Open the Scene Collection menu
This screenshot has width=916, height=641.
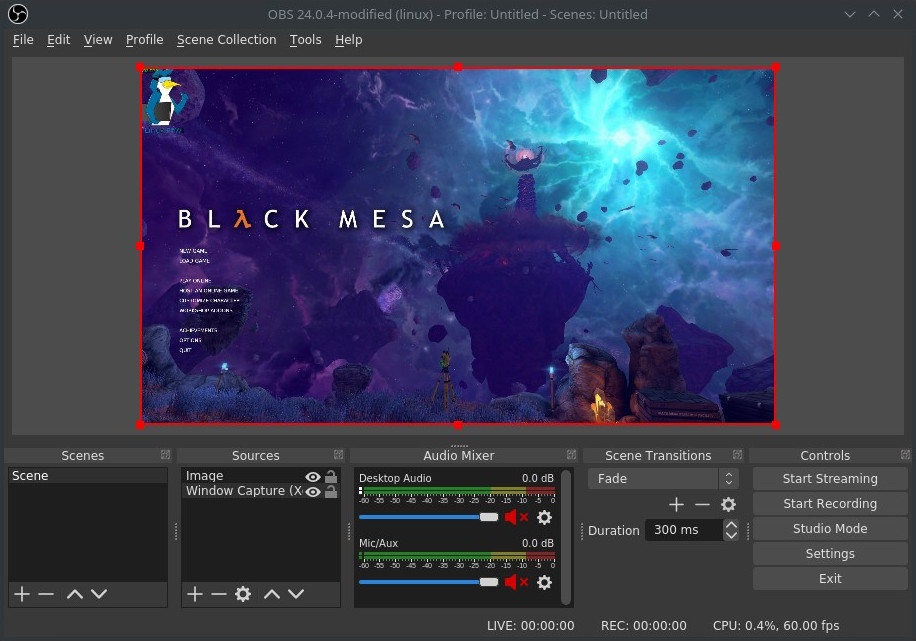(x=227, y=40)
